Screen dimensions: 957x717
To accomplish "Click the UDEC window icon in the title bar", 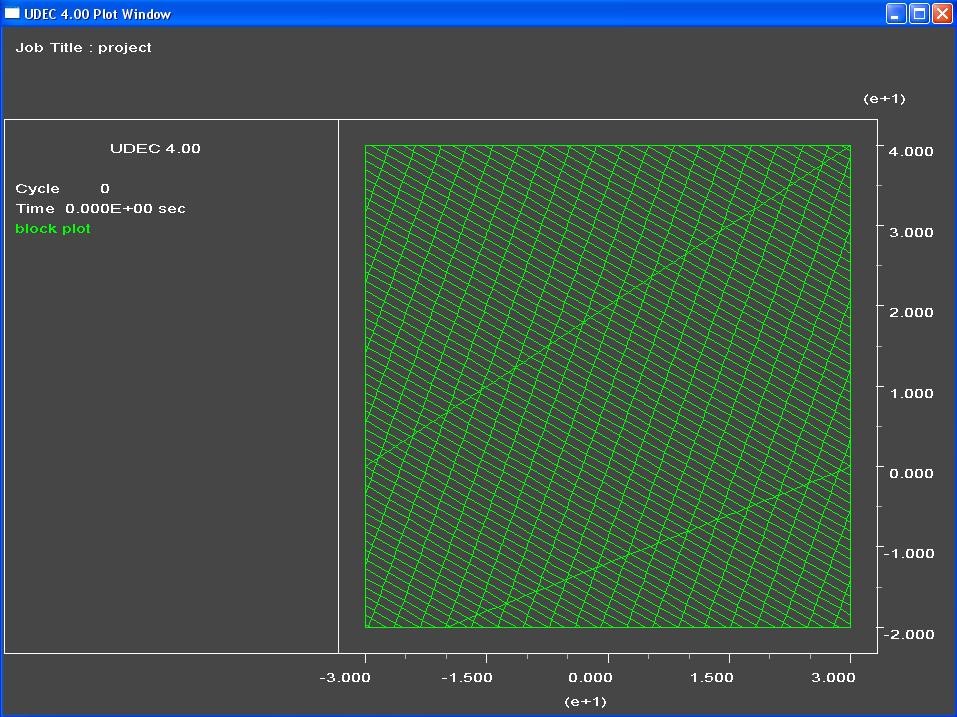I will tap(12, 13).
